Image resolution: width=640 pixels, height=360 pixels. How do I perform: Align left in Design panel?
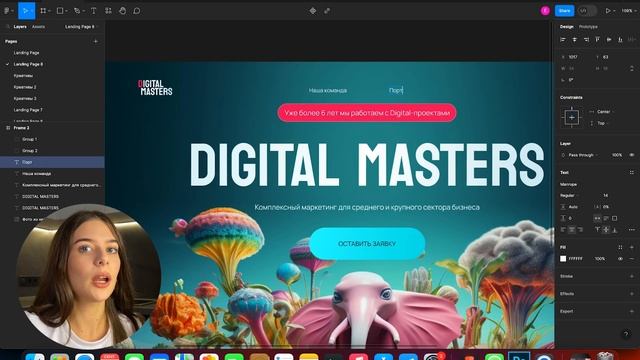563,40
